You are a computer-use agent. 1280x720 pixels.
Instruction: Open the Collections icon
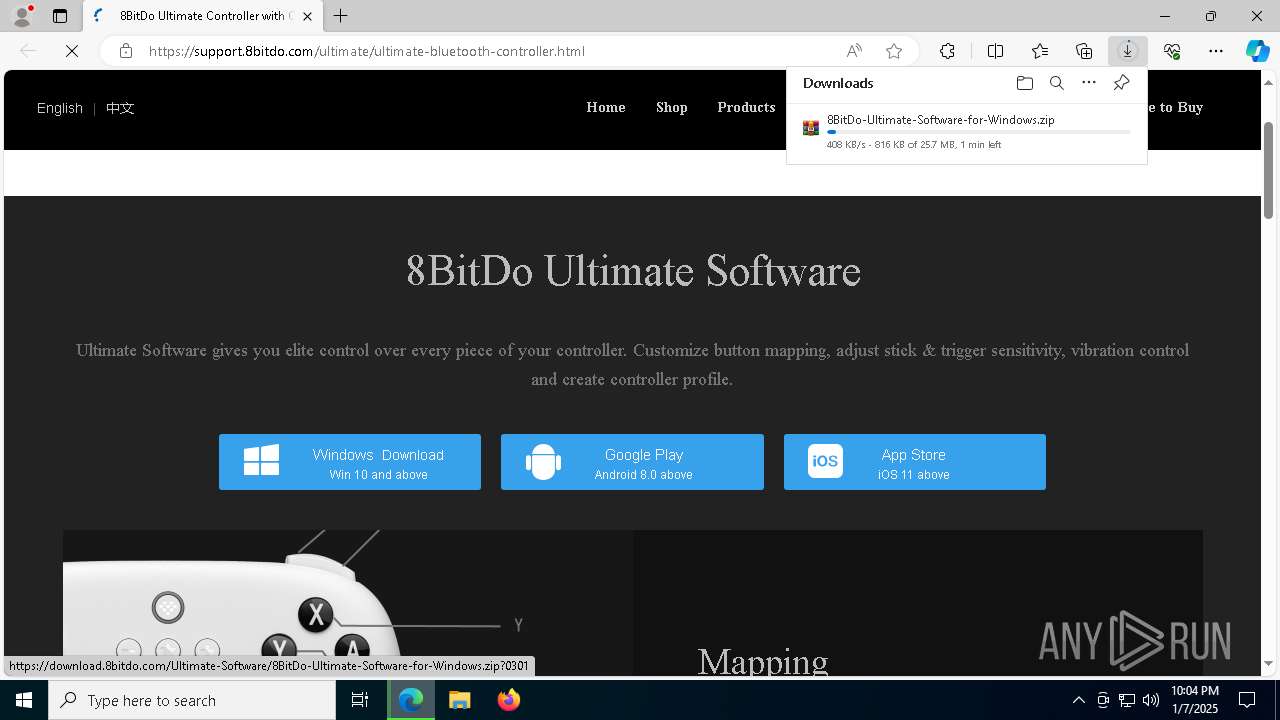(1084, 51)
